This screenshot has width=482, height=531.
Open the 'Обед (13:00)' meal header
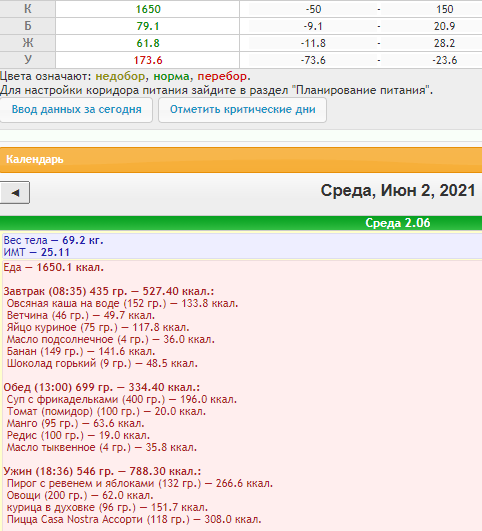point(102,387)
